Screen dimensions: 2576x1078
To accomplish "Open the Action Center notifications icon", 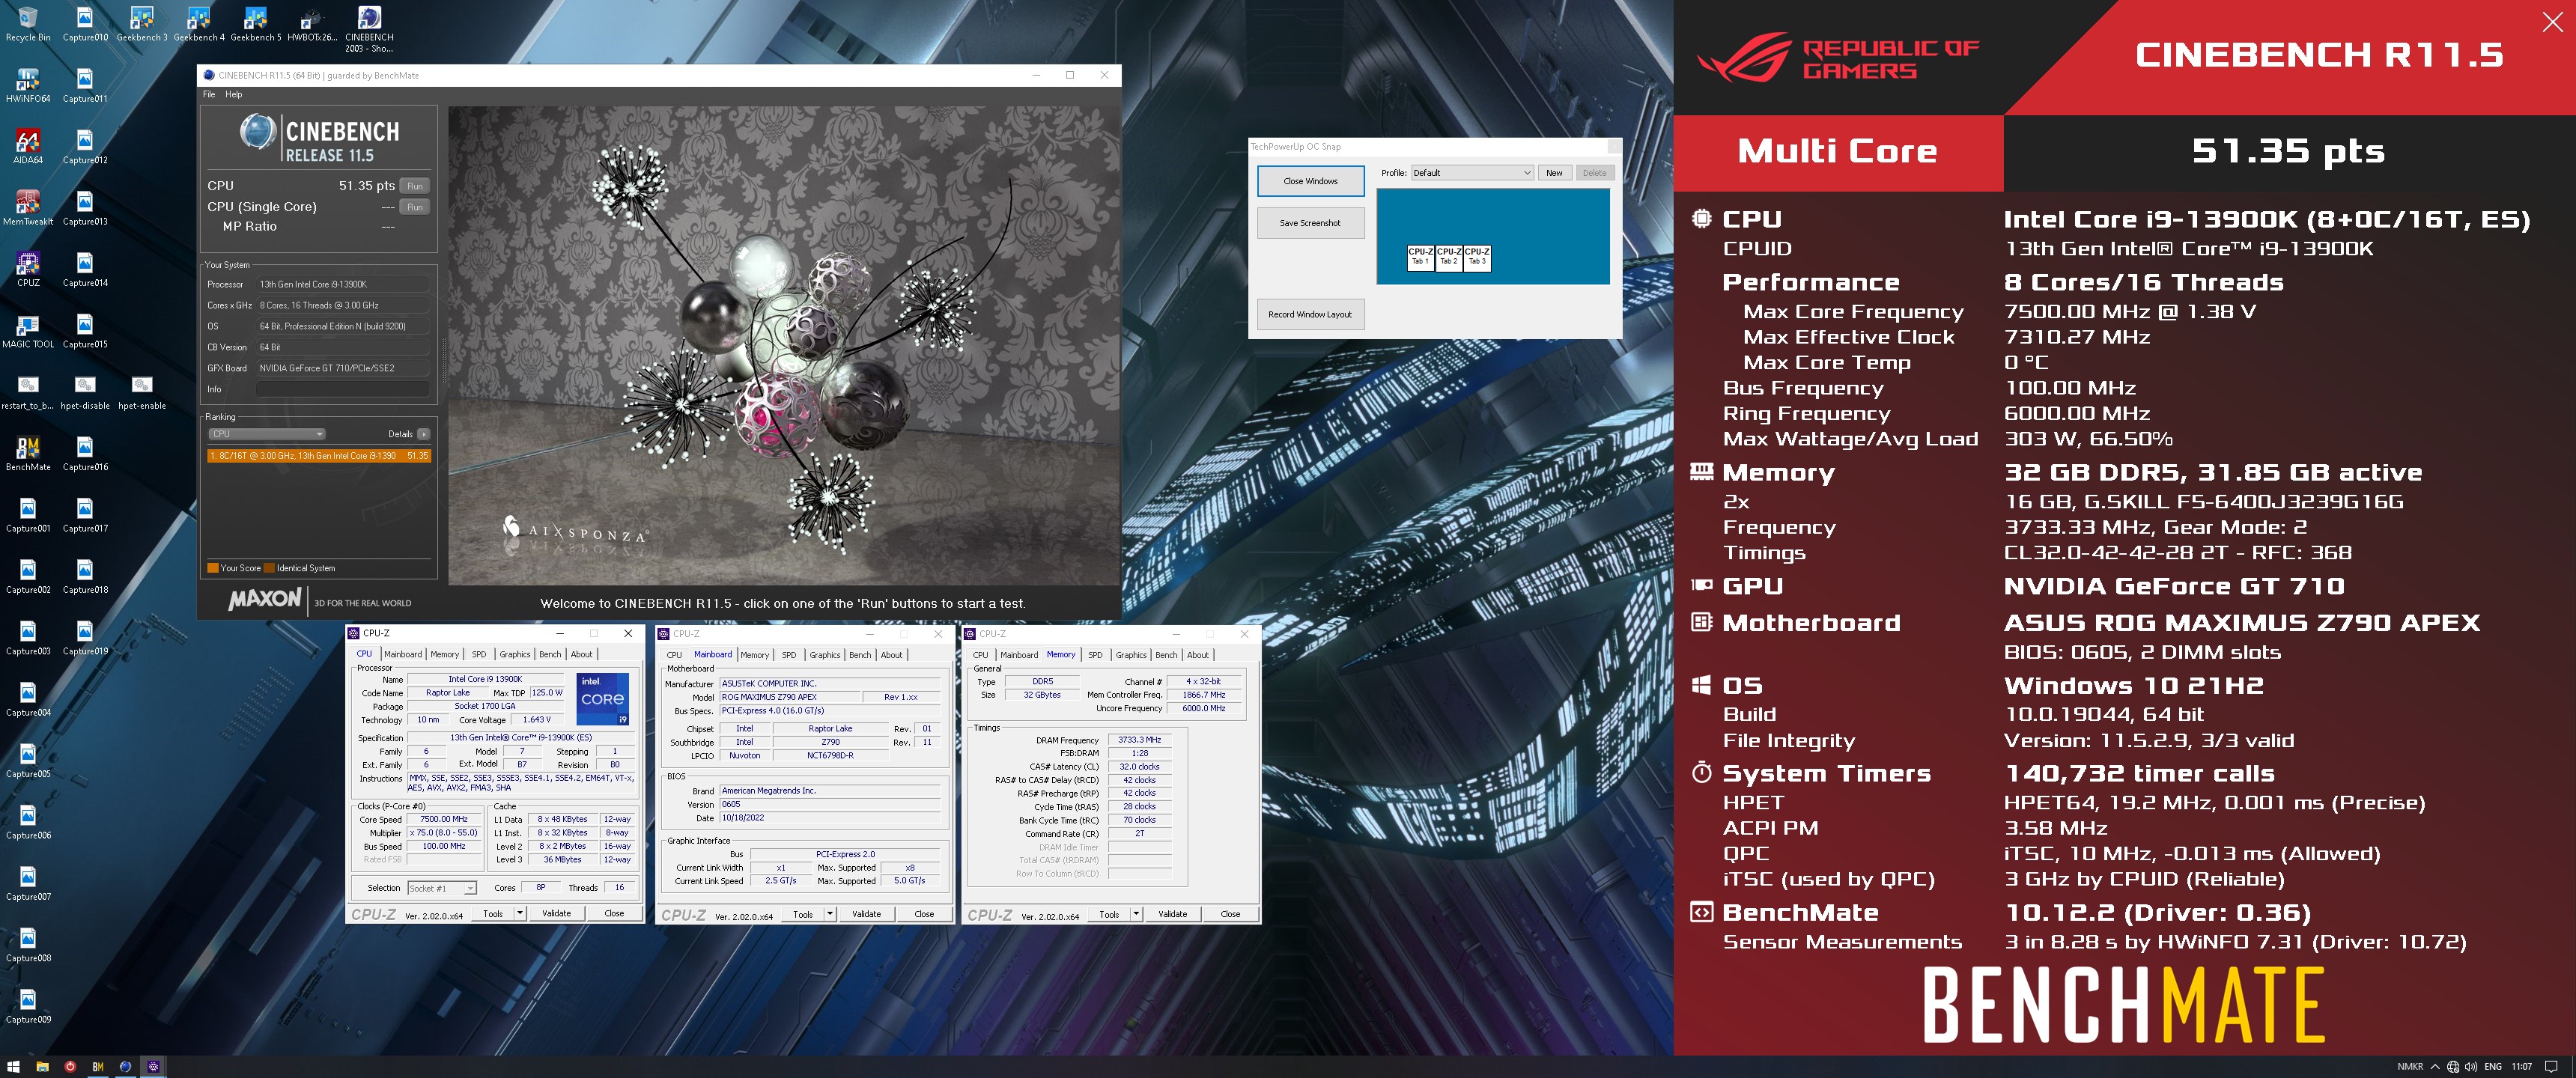I will 2551,1067.
